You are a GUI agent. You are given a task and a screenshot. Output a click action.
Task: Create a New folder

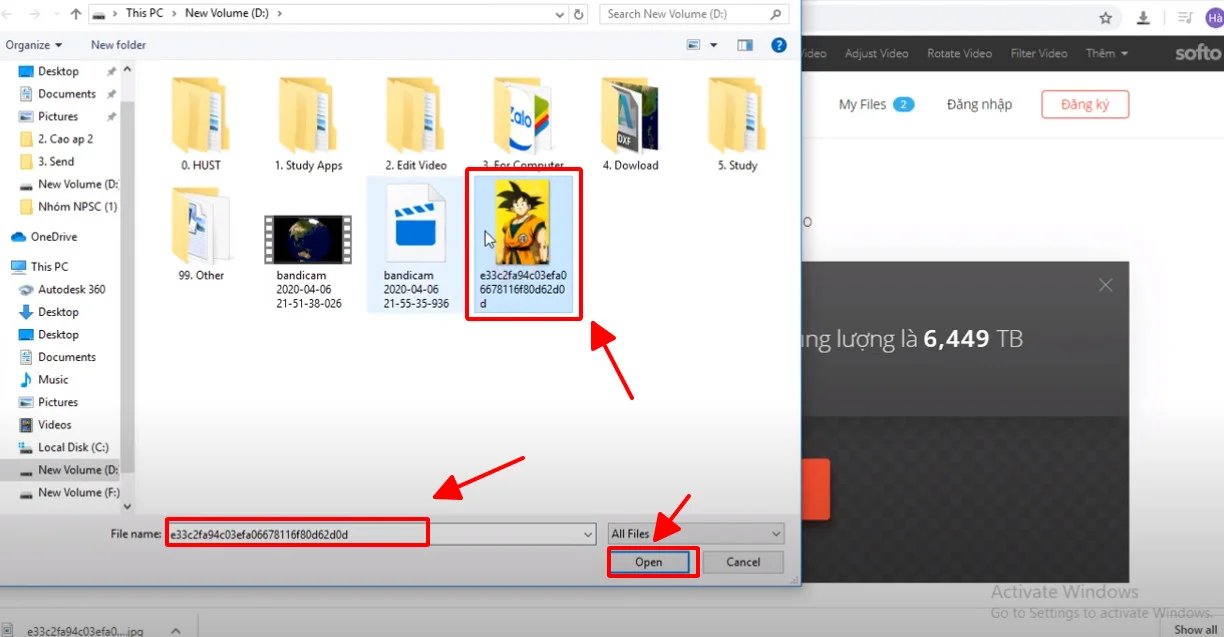point(118,45)
